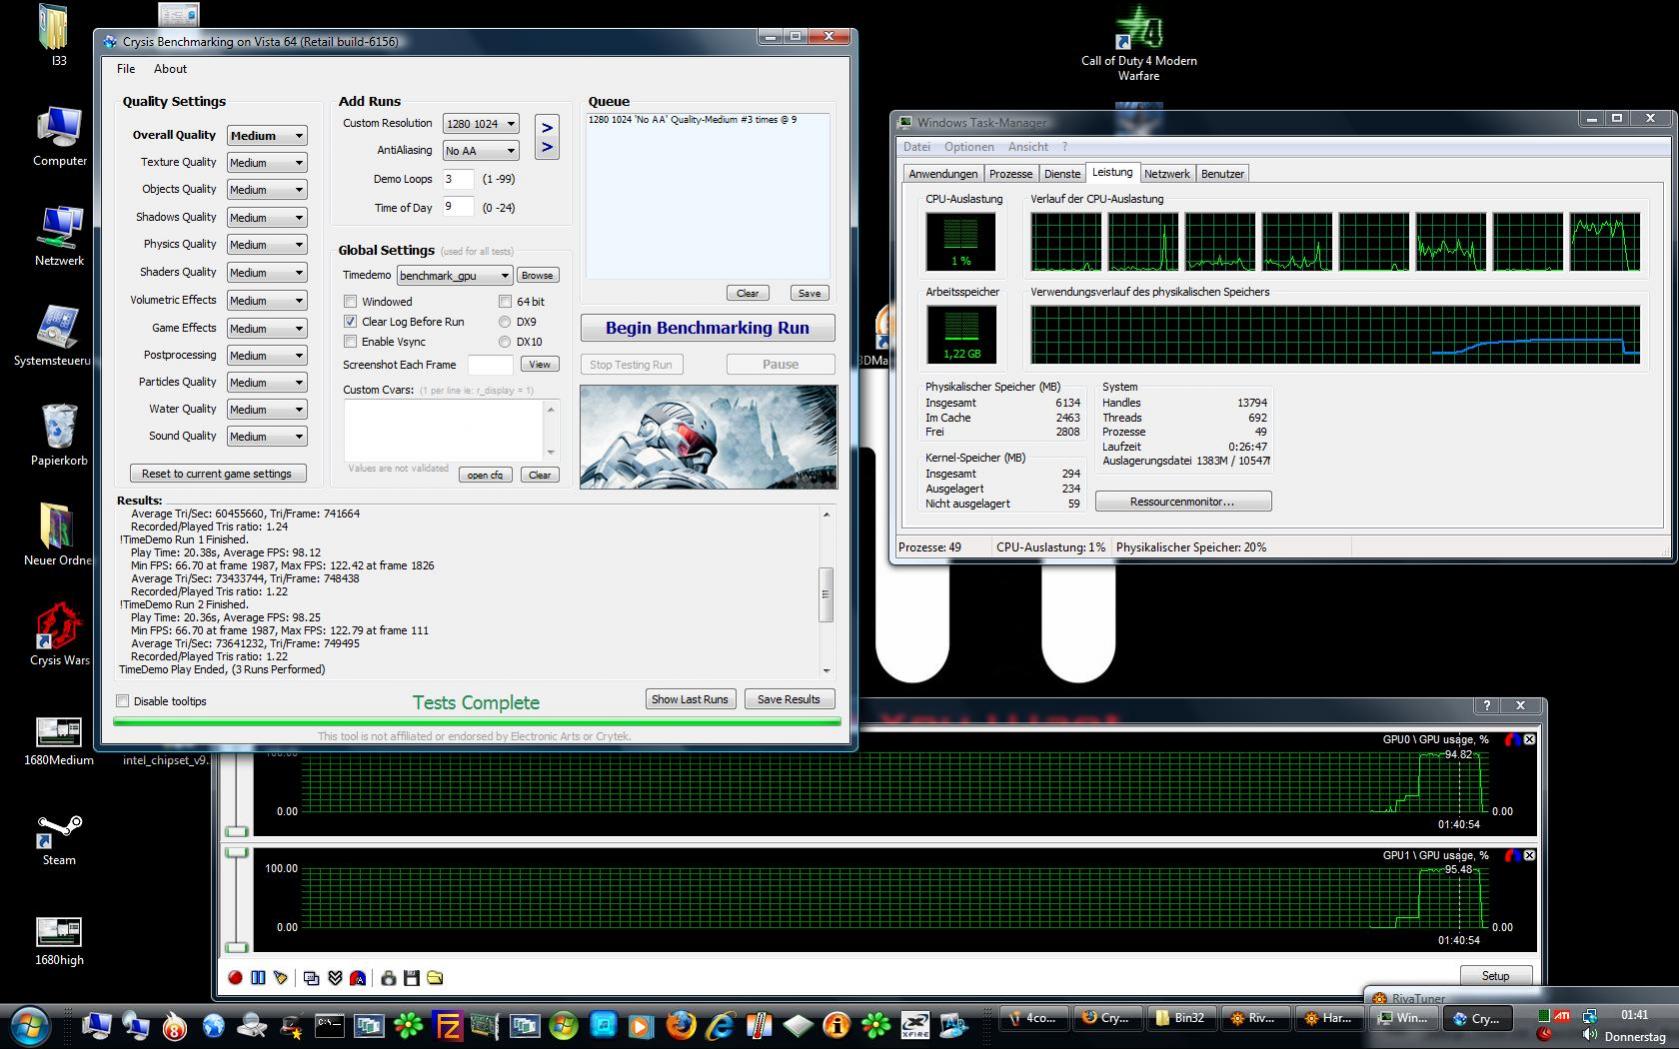Viewport: 1679px width, 1049px height.
Task: Click the Windows Start orb
Action: tap(28, 1025)
